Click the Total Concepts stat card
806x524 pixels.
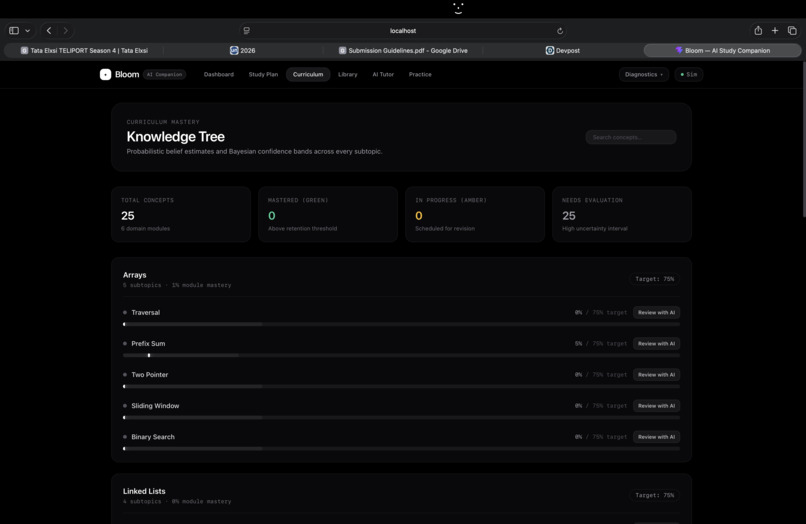point(181,214)
